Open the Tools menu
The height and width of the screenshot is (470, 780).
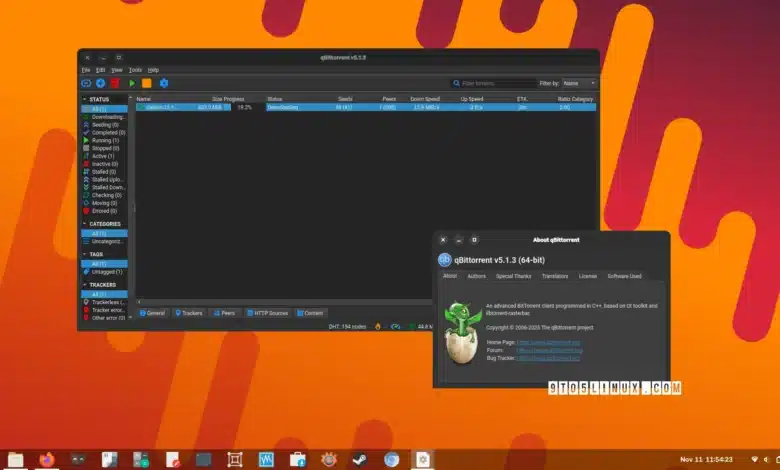click(135, 70)
